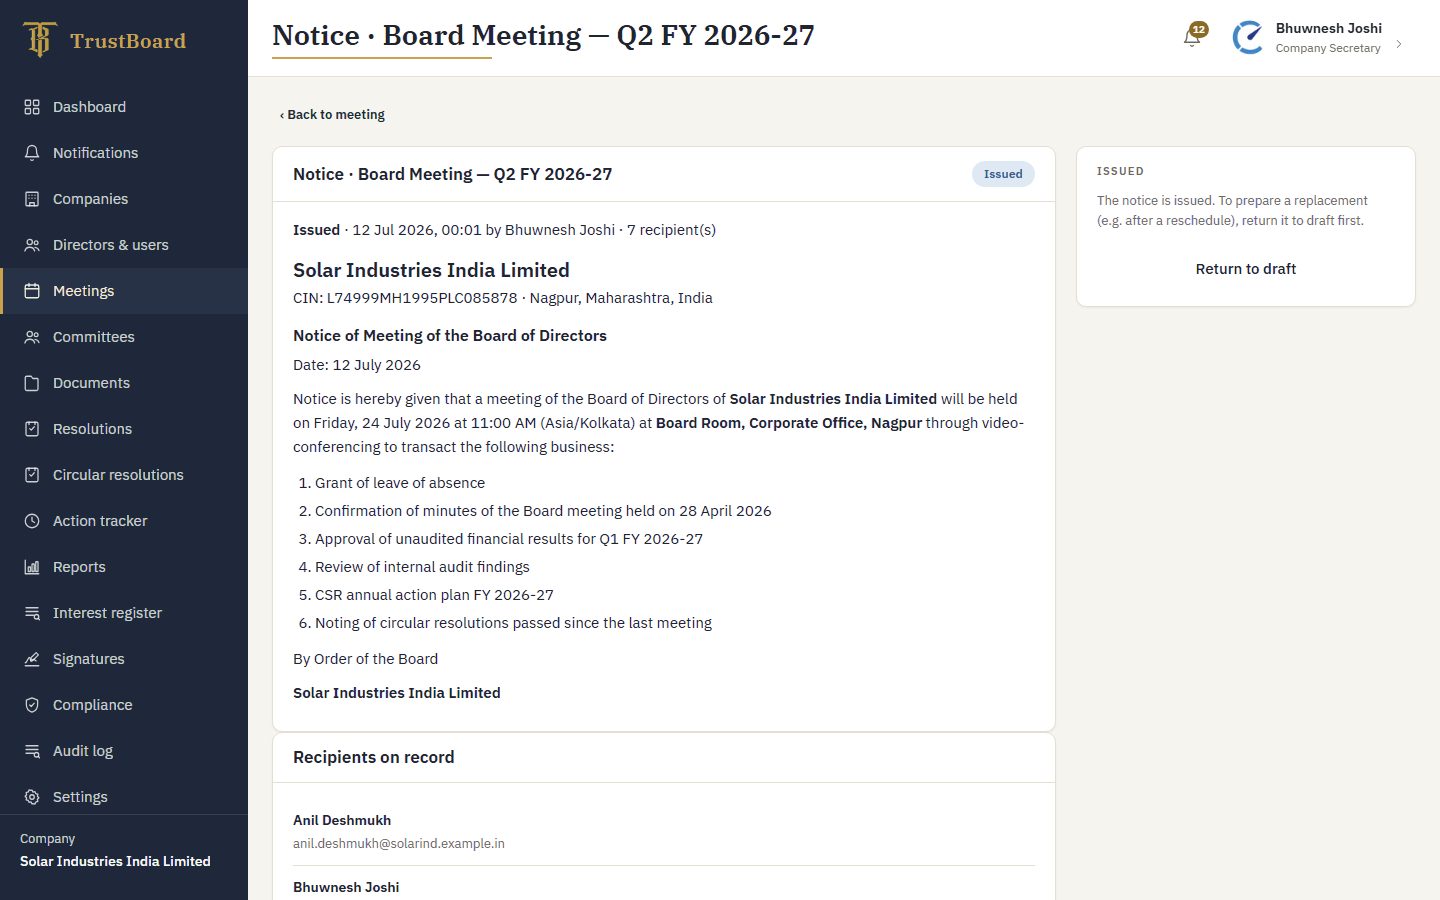
Task: Open the Compliance section label
Action: coord(93,705)
